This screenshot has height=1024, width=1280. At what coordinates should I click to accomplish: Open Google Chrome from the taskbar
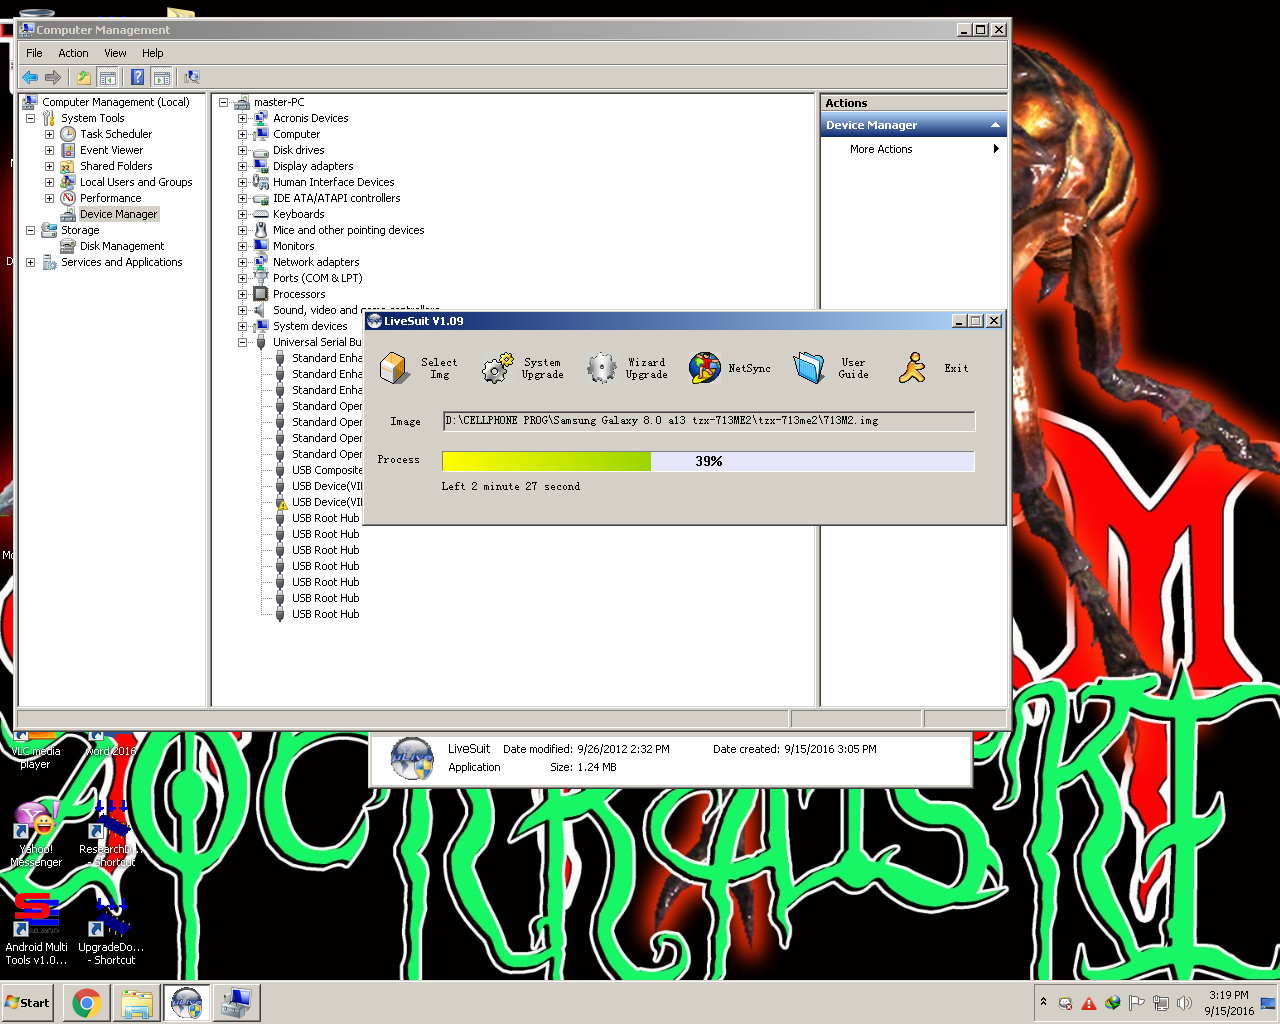(x=86, y=1003)
